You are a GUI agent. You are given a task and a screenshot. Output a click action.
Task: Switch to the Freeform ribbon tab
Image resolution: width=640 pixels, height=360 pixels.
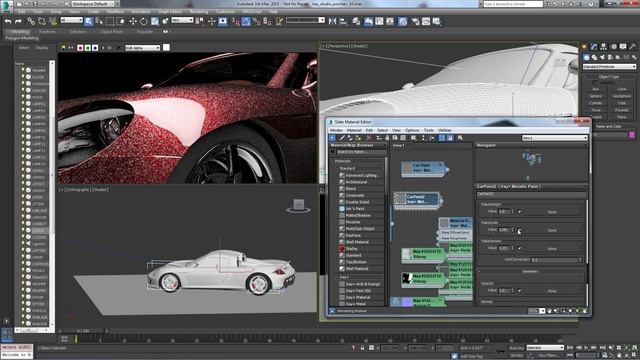(x=47, y=31)
